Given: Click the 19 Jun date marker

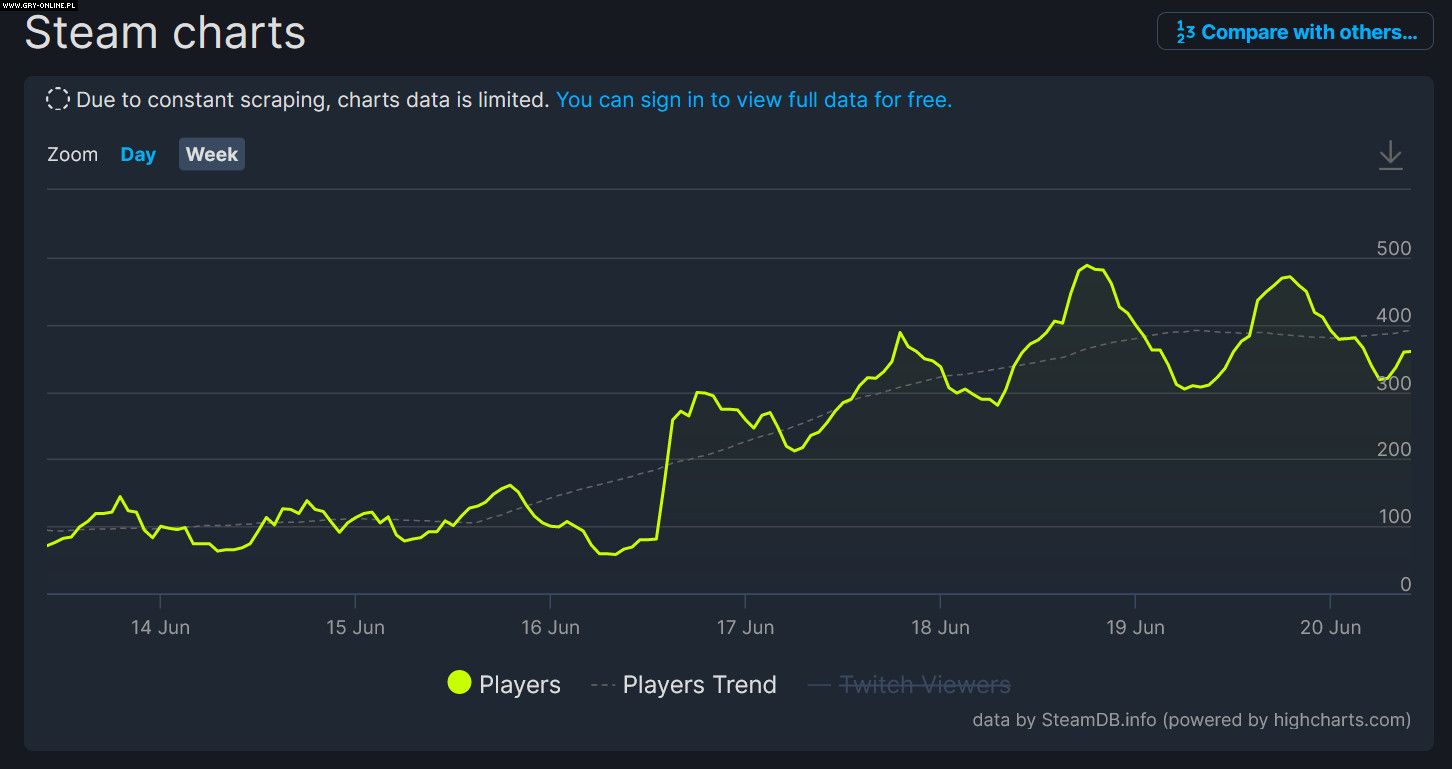Looking at the screenshot, I should pos(1135,627).
